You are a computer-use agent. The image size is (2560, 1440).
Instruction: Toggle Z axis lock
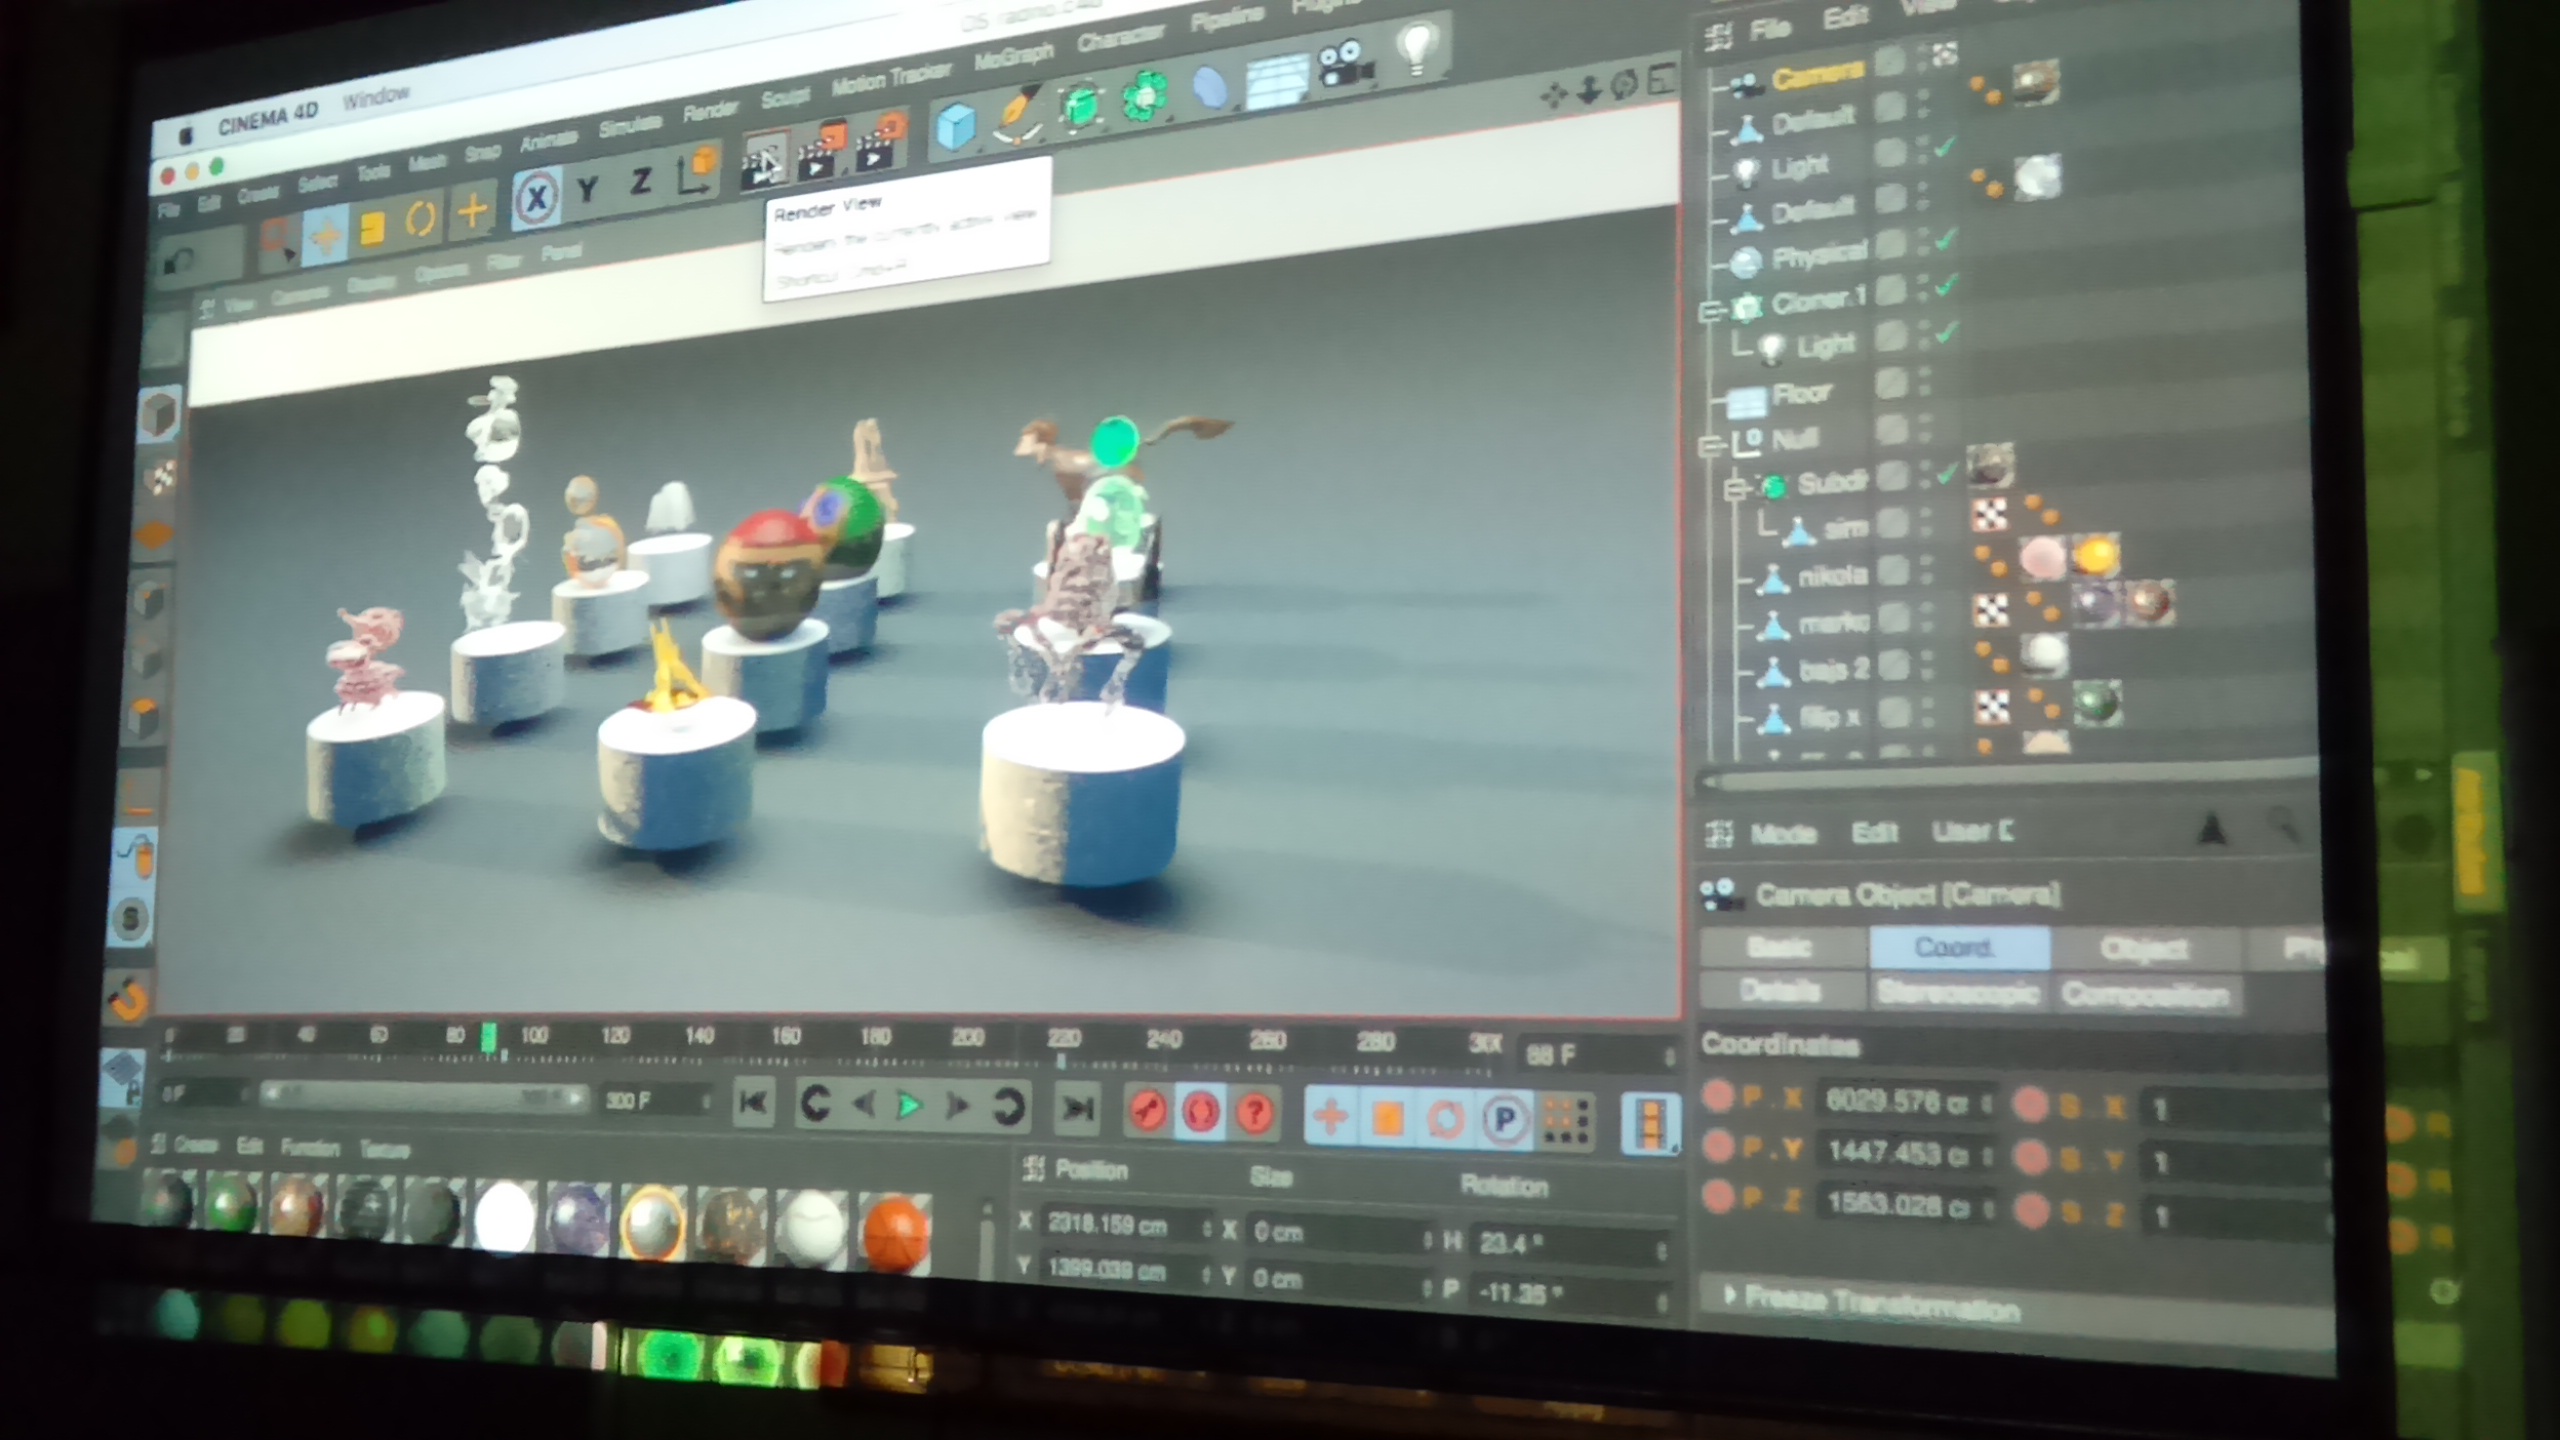[x=641, y=181]
